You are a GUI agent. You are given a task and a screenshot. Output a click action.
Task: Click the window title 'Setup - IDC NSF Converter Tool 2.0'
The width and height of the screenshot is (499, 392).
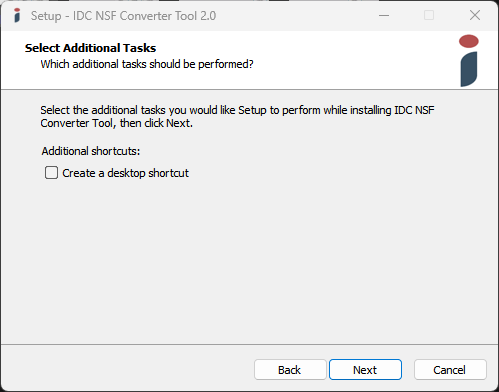tap(123, 16)
